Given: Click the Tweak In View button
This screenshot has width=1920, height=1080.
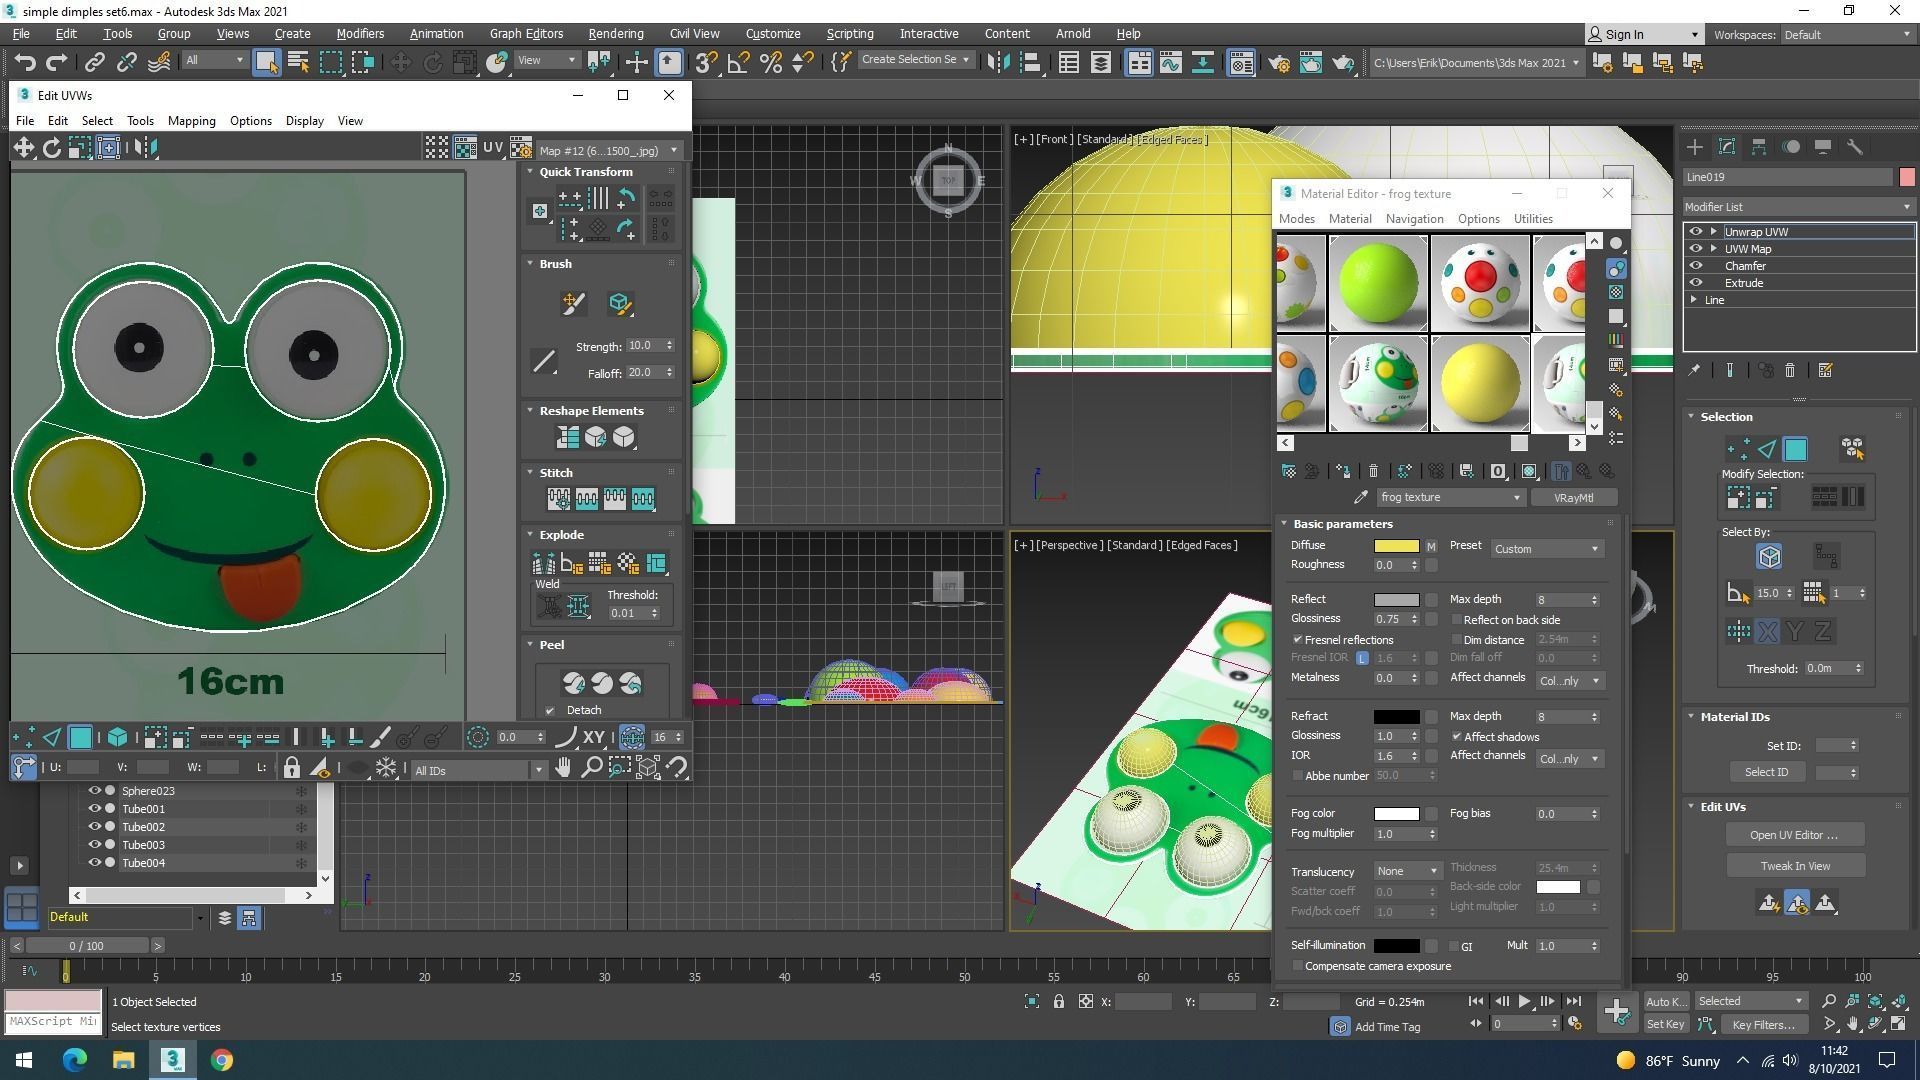Looking at the screenshot, I should (x=1794, y=866).
